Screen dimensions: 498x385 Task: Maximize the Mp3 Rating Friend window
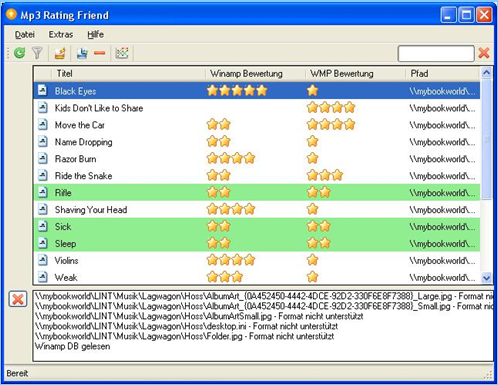click(x=466, y=15)
